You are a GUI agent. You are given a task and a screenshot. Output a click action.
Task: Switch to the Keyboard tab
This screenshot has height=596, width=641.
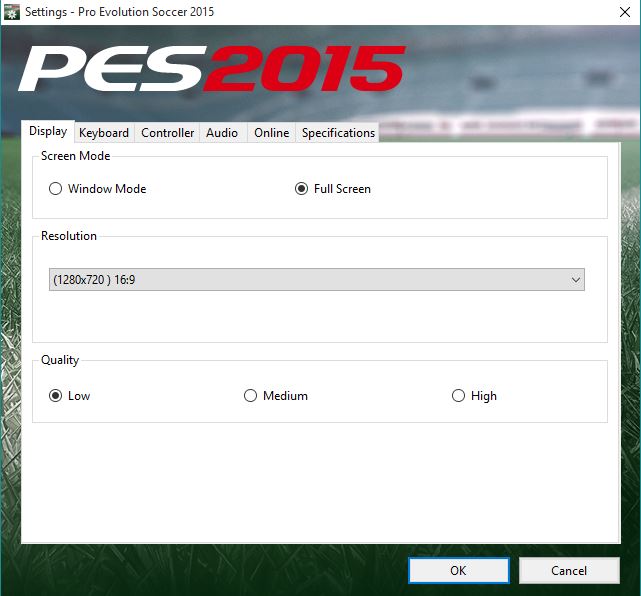tap(104, 133)
